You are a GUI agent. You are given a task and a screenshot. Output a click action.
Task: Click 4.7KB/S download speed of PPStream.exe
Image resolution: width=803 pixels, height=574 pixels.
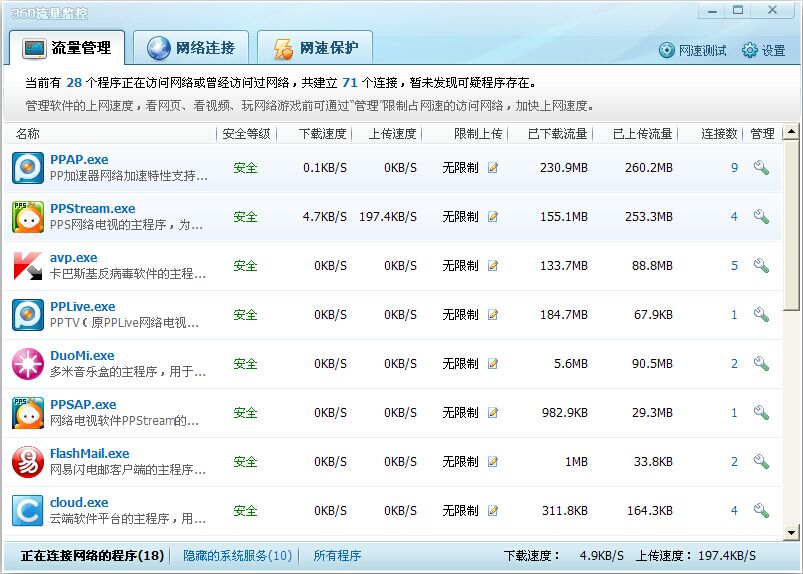[325, 217]
